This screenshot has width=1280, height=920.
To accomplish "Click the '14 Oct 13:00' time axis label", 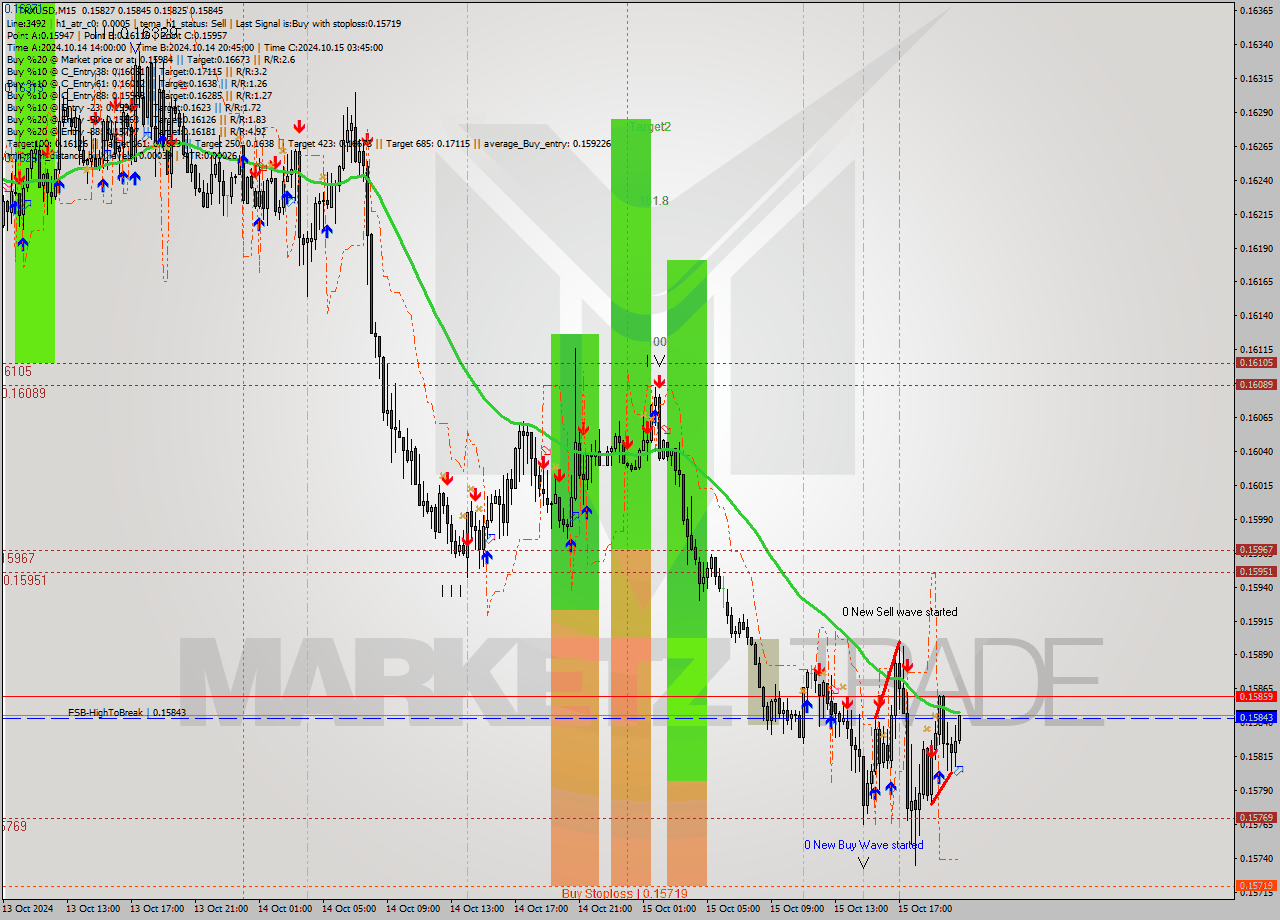I will click(x=477, y=909).
